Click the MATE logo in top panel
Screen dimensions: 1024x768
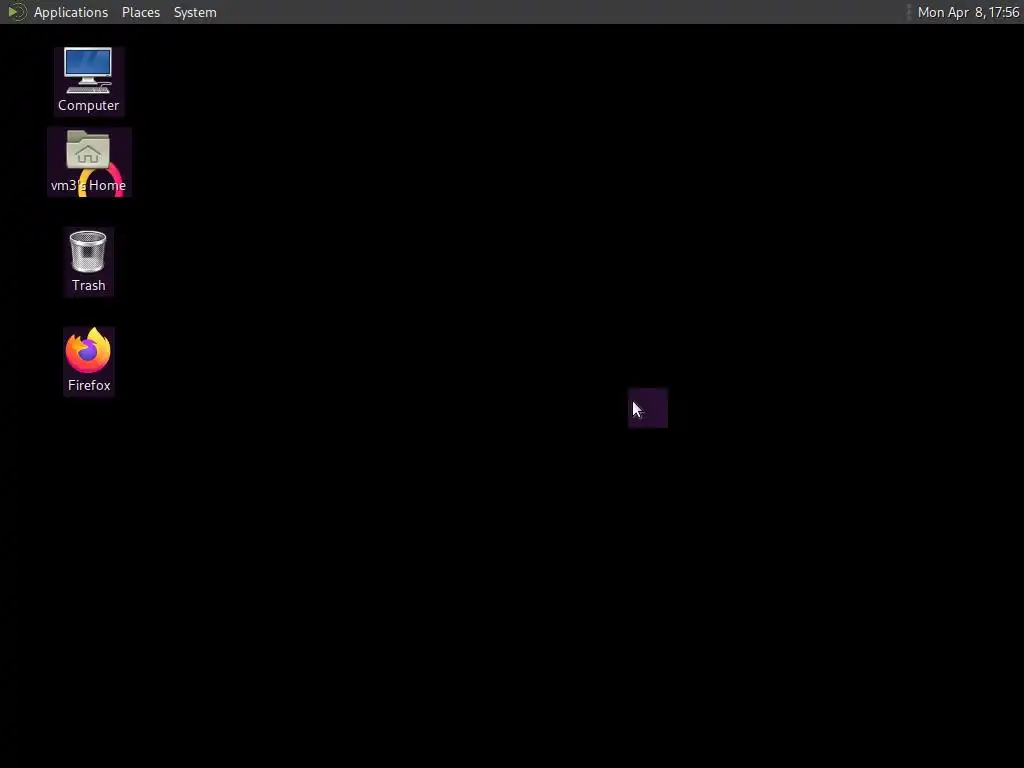[16, 12]
